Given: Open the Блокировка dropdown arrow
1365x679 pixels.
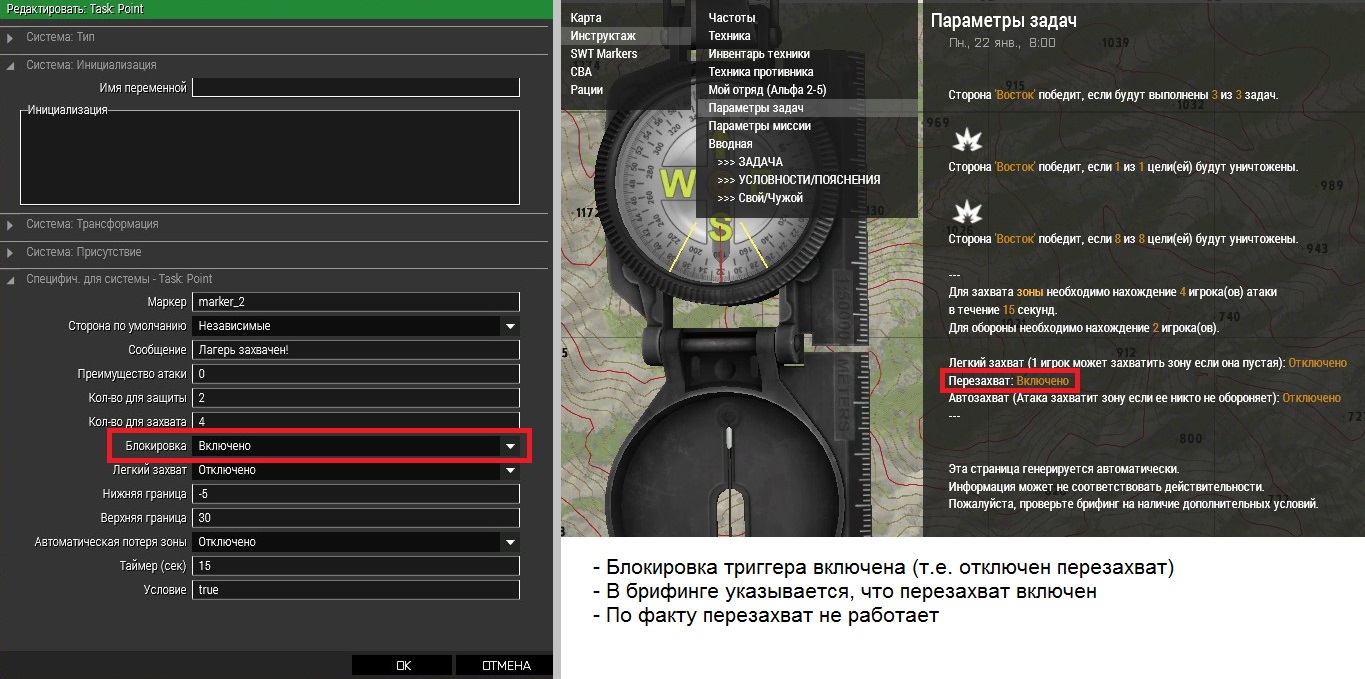Looking at the screenshot, I should tap(510, 446).
